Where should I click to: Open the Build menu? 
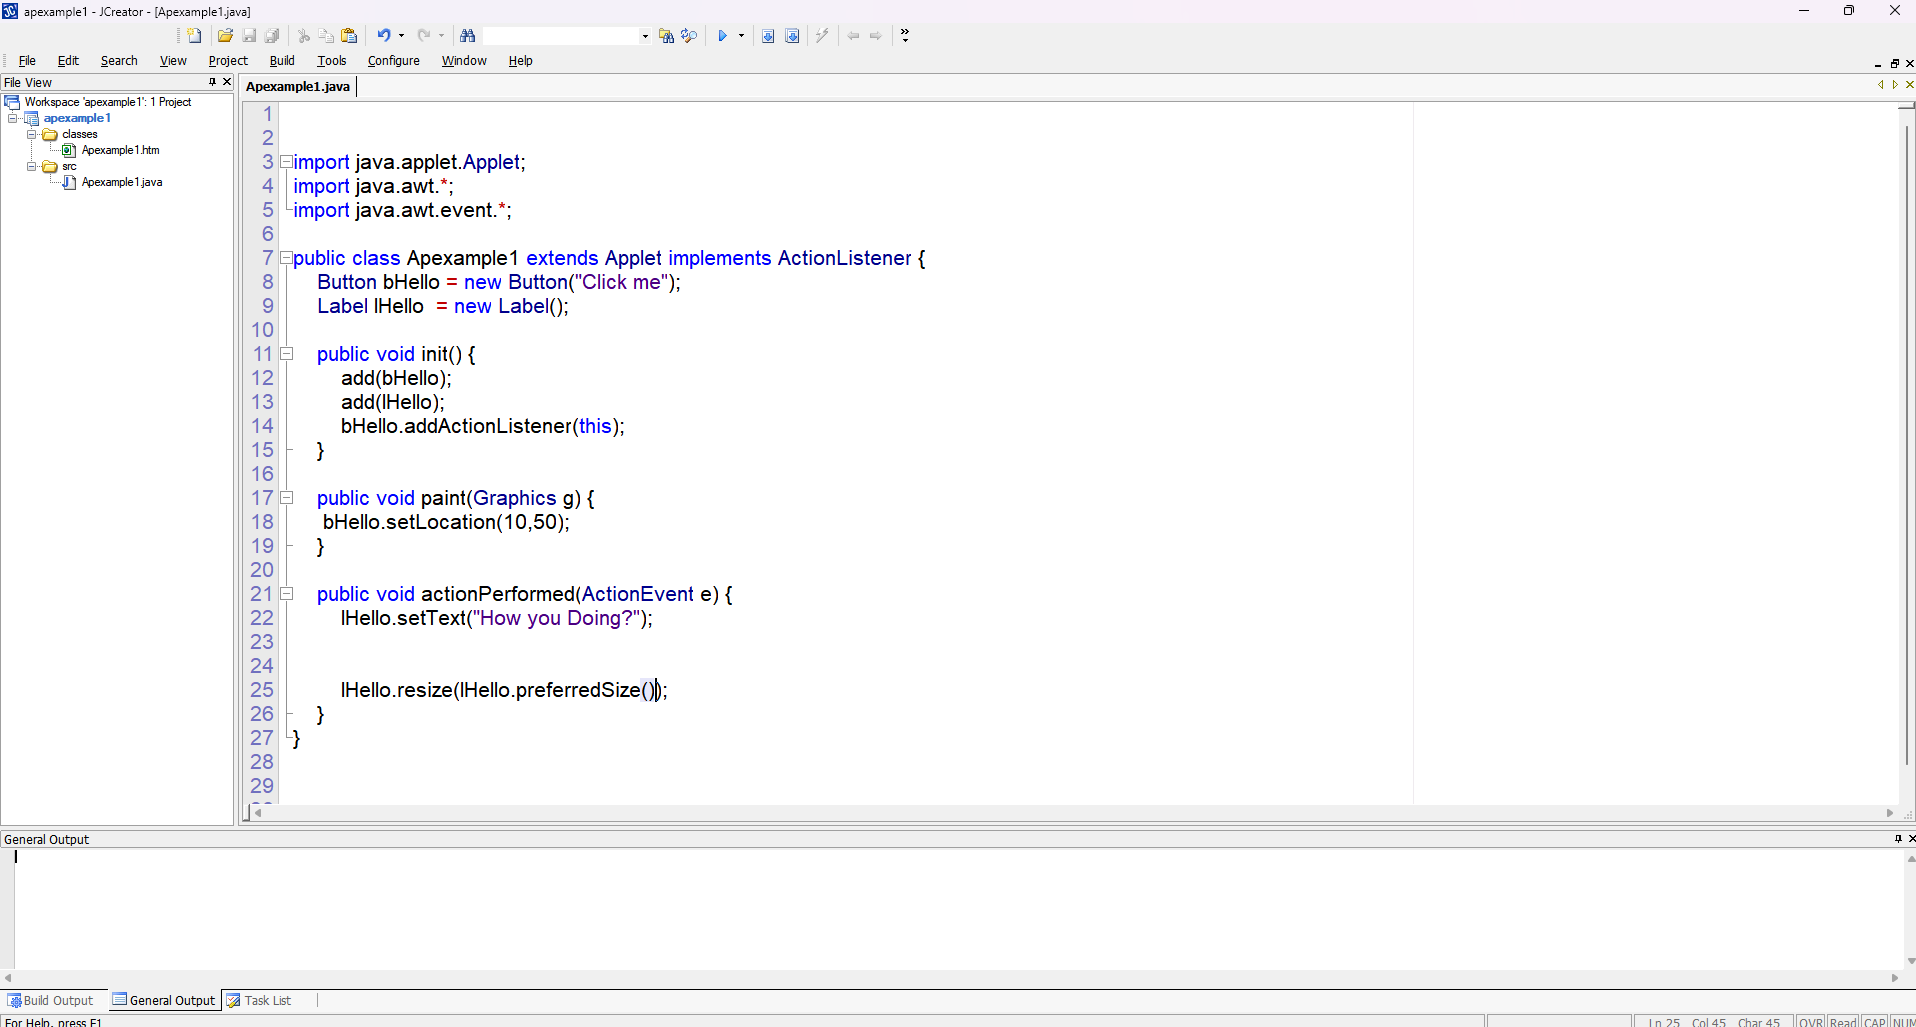282,61
